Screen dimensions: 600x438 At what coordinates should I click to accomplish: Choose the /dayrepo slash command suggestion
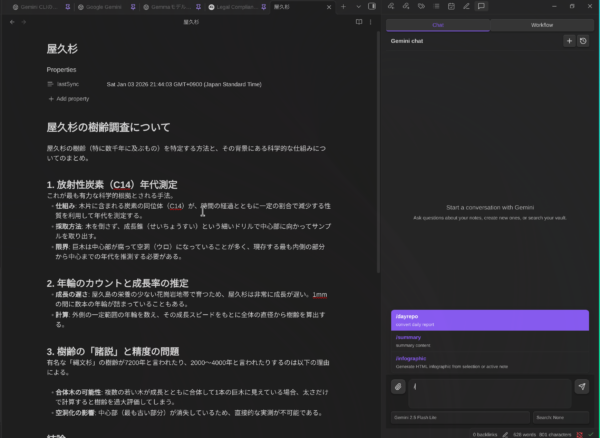click(490, 320)
